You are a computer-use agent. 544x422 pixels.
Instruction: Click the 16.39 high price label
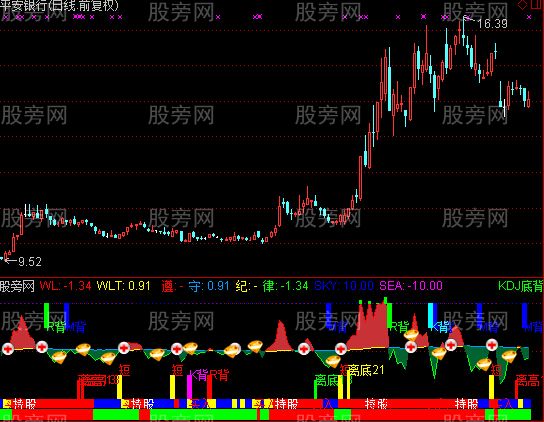(492, 24)
